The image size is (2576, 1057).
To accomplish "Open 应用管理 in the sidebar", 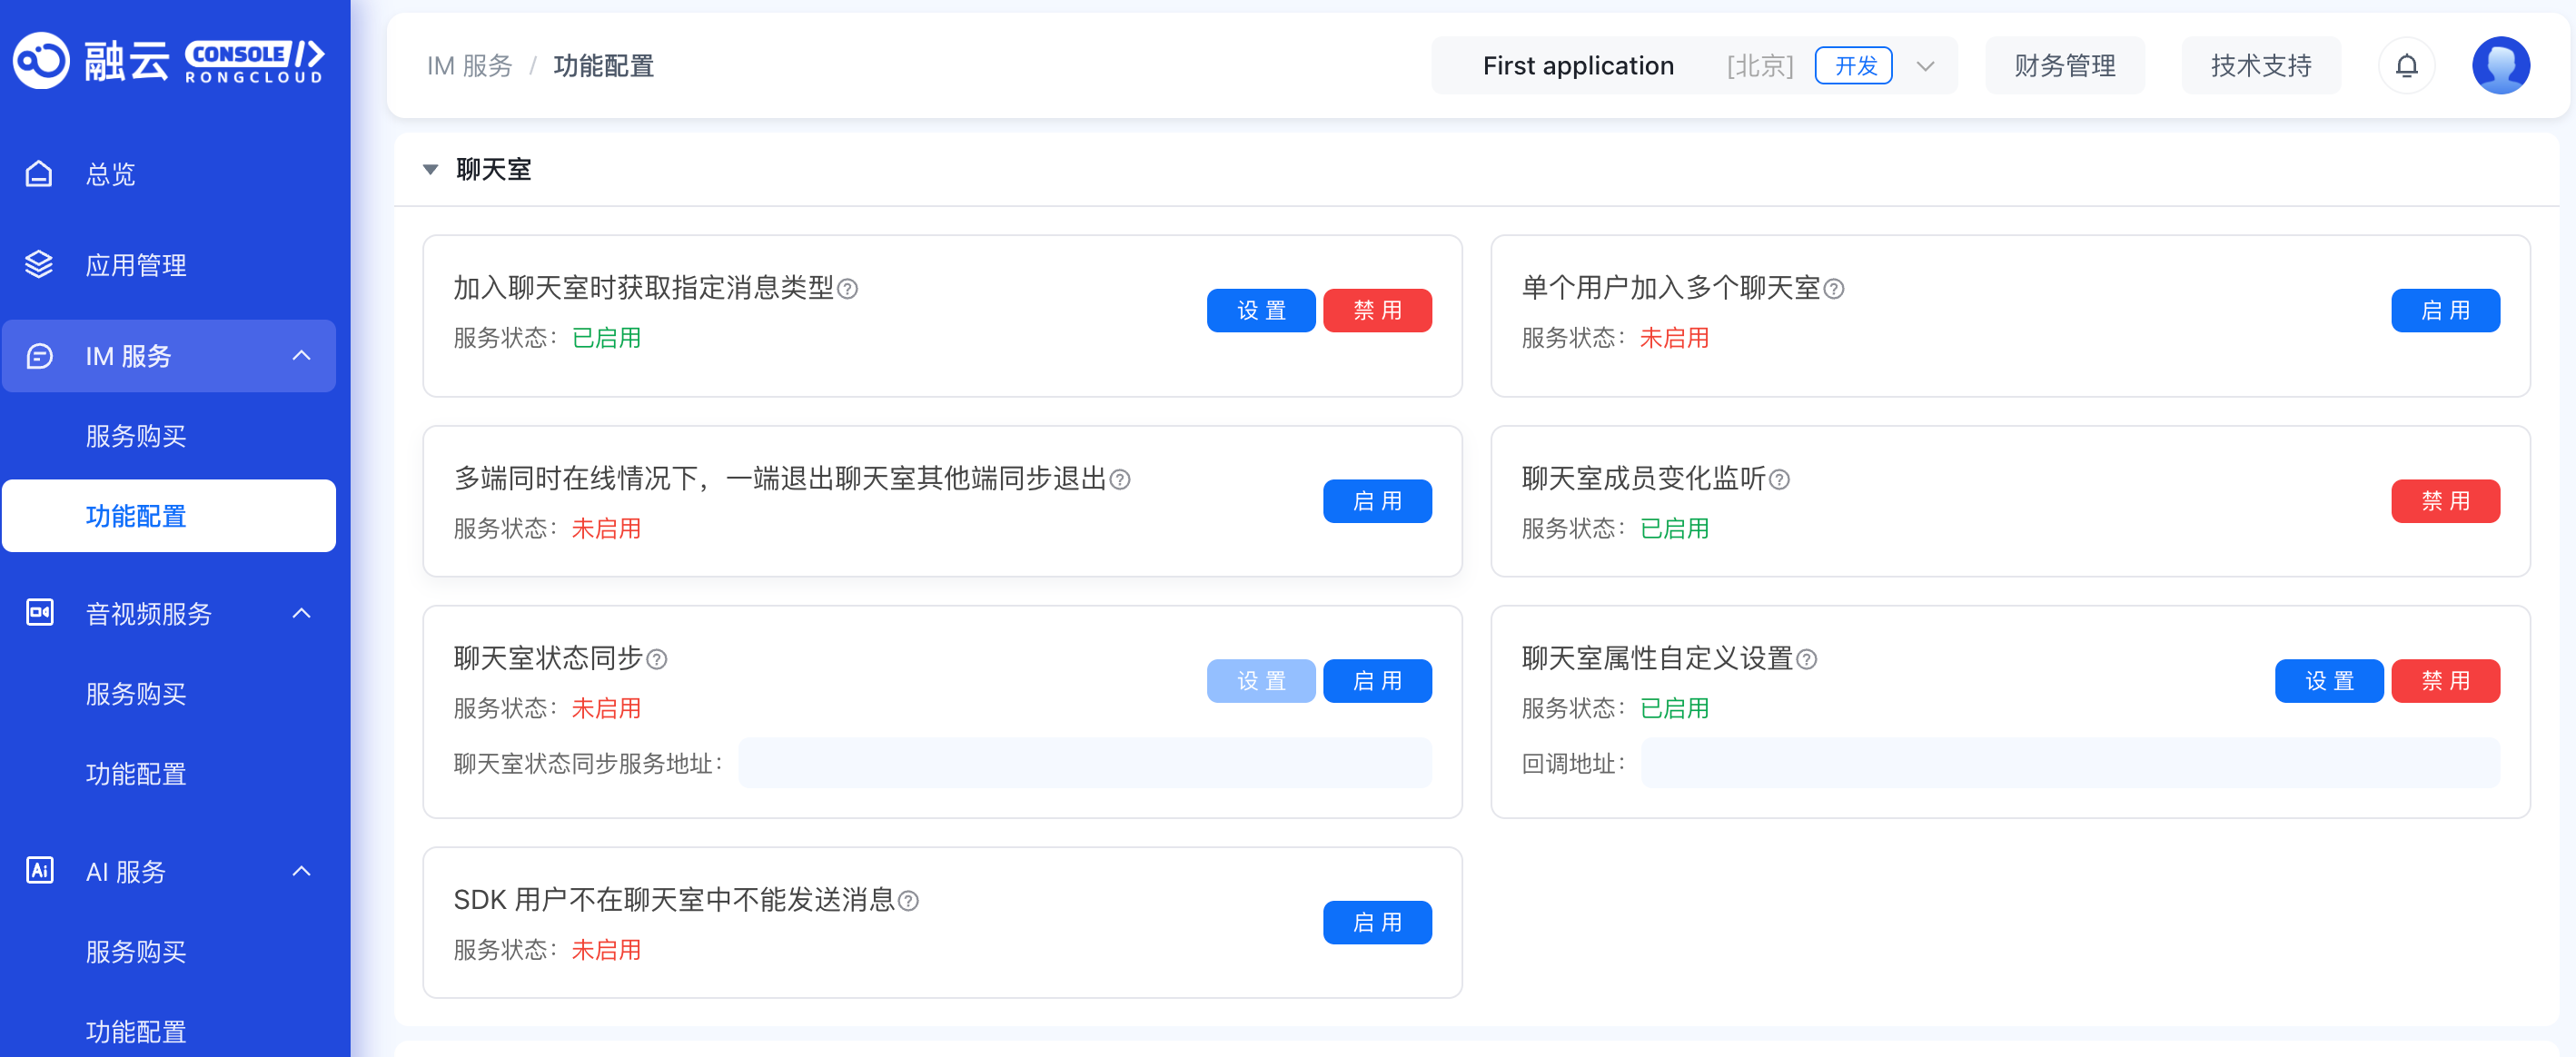I will (x=136, y=265).
